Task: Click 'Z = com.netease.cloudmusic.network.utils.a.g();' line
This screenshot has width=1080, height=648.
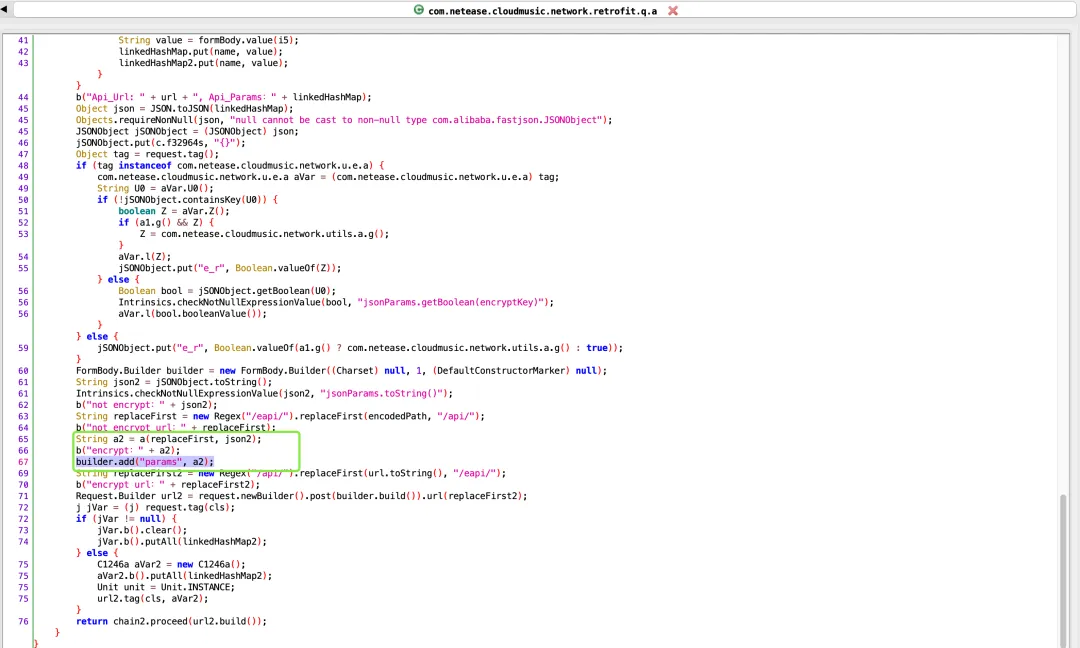Action: [264, 233]
